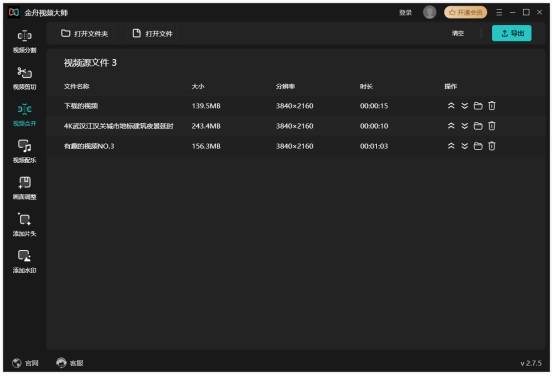Viewport: 553px width, 376px height.
Task: Click 3840×2160 resolution in the 156.3MB row
Action: tap(294, 146)
